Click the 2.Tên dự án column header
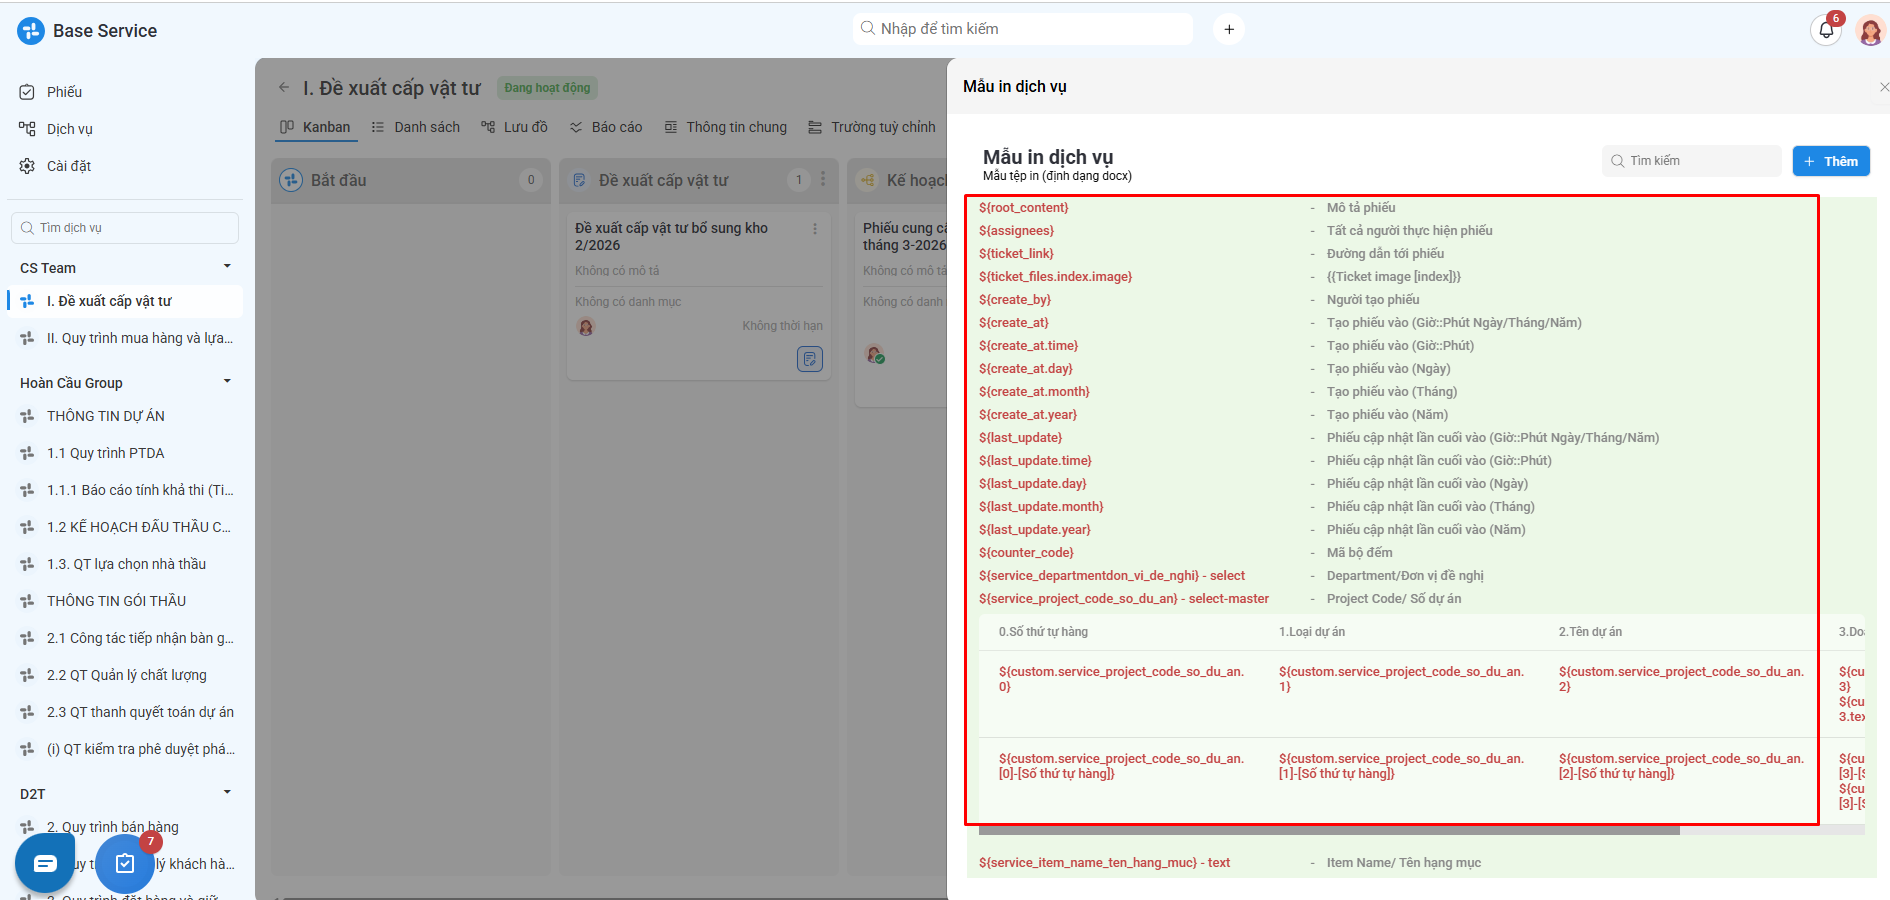Screen dimensions: 1890x900 [1590, 632]
